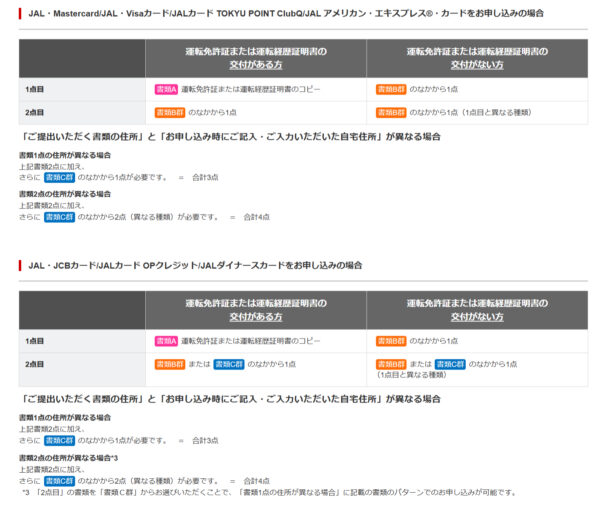Screen dimensions: 600x511
Task: Click '書類2点の住所が異なる場合*3' heading in JCB section
Action: 68,458
